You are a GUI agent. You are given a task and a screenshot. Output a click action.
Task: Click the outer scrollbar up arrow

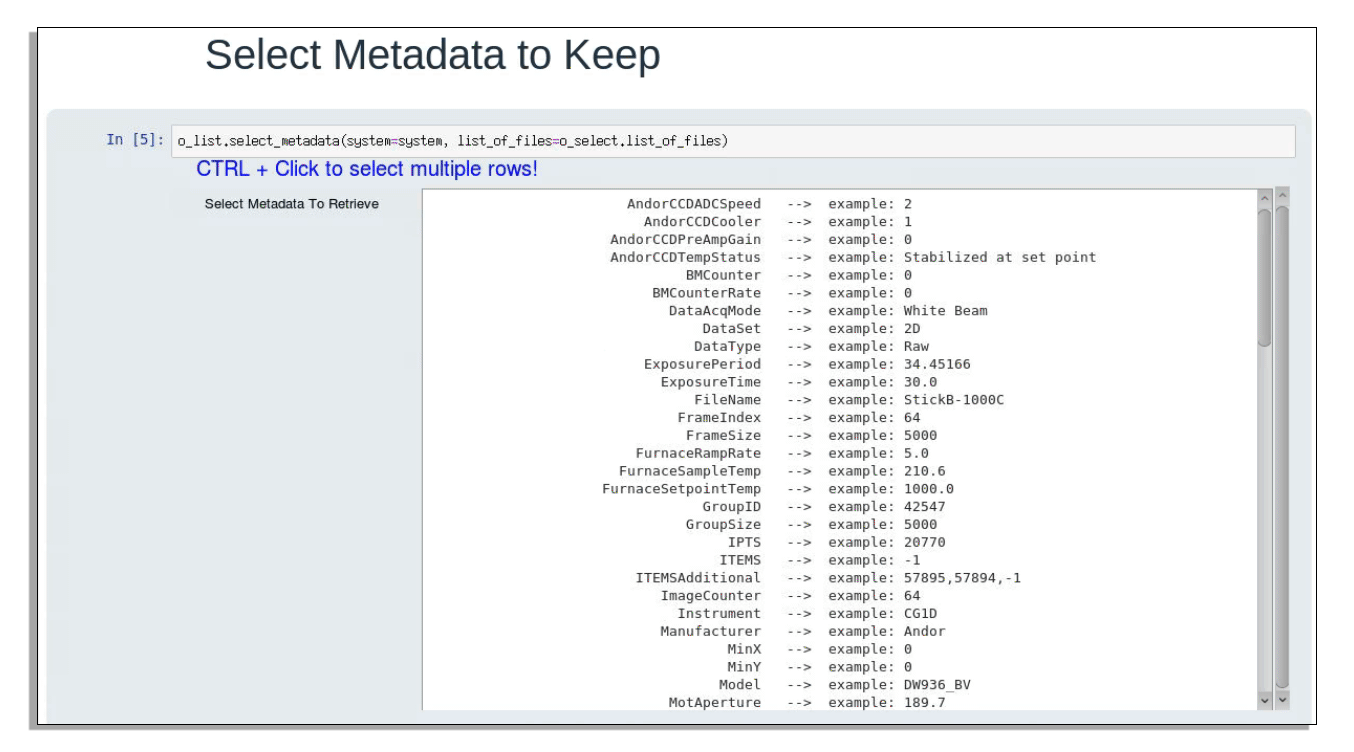tap(1282, 196)
